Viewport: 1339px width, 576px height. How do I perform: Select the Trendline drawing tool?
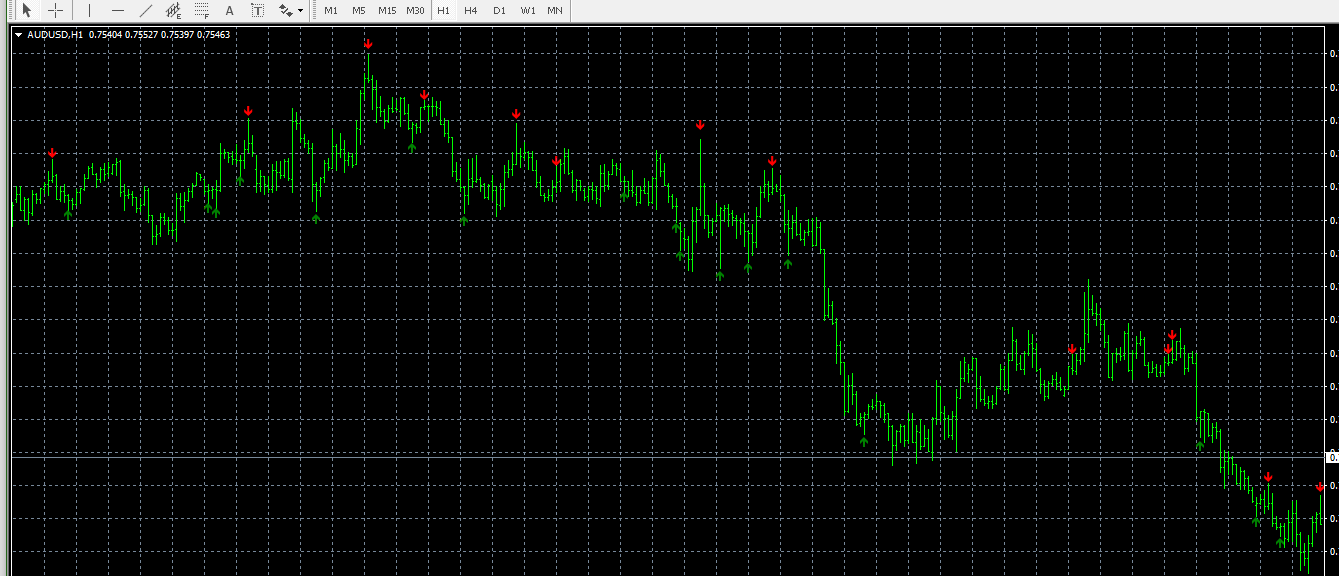[x=146, y=10]
